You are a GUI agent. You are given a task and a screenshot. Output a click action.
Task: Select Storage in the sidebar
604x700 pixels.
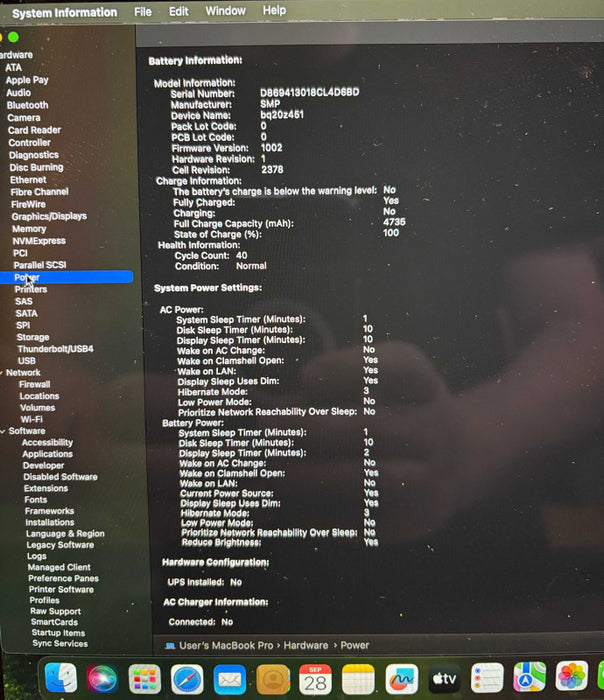pos(33,337)
